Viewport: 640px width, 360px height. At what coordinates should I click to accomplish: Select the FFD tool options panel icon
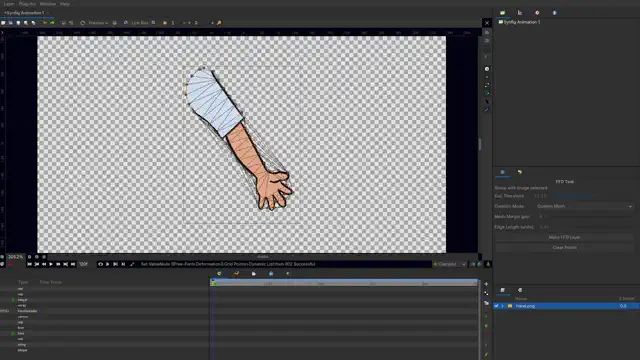pos(502,172)
